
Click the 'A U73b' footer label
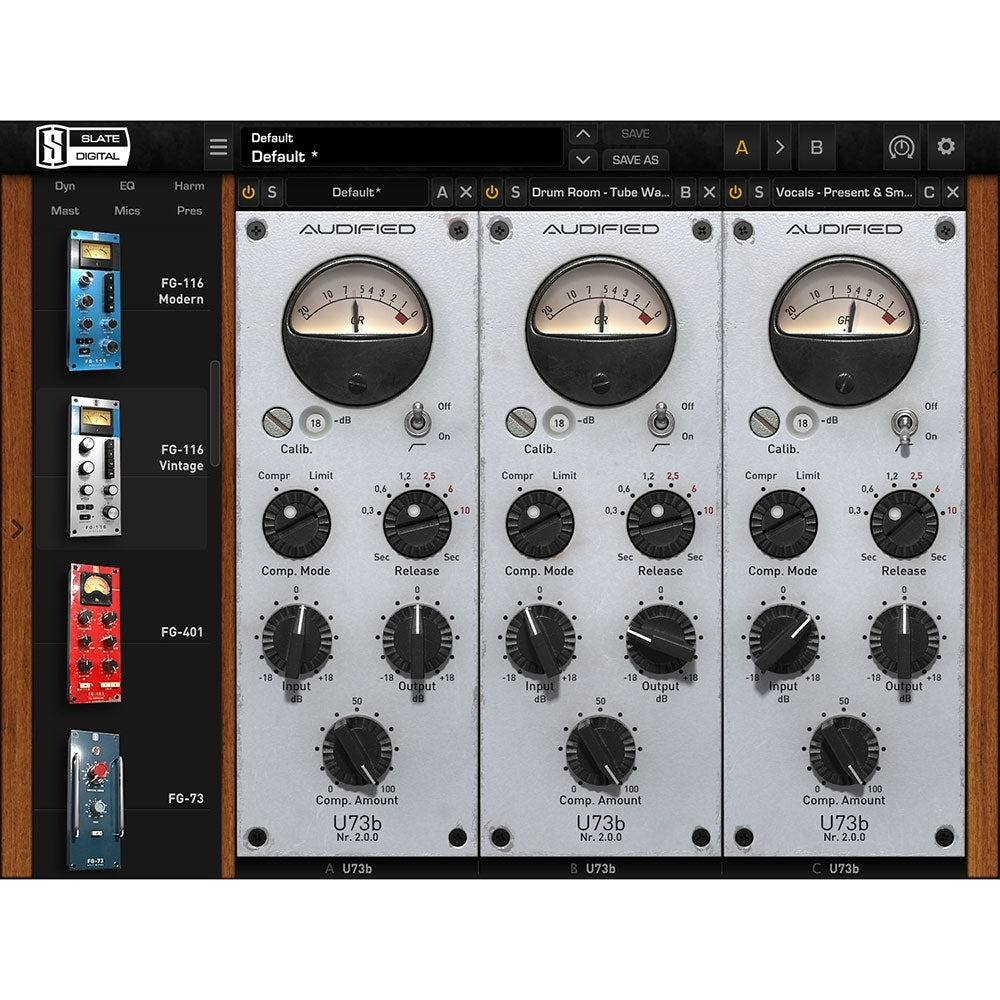[349, 868]
